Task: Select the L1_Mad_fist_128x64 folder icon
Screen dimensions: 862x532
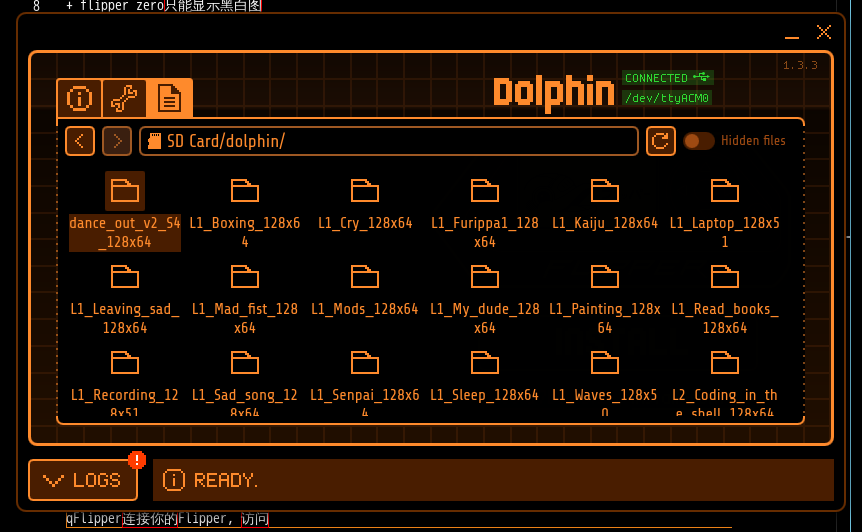Action: pyautogui.click(x=245, y=276)
